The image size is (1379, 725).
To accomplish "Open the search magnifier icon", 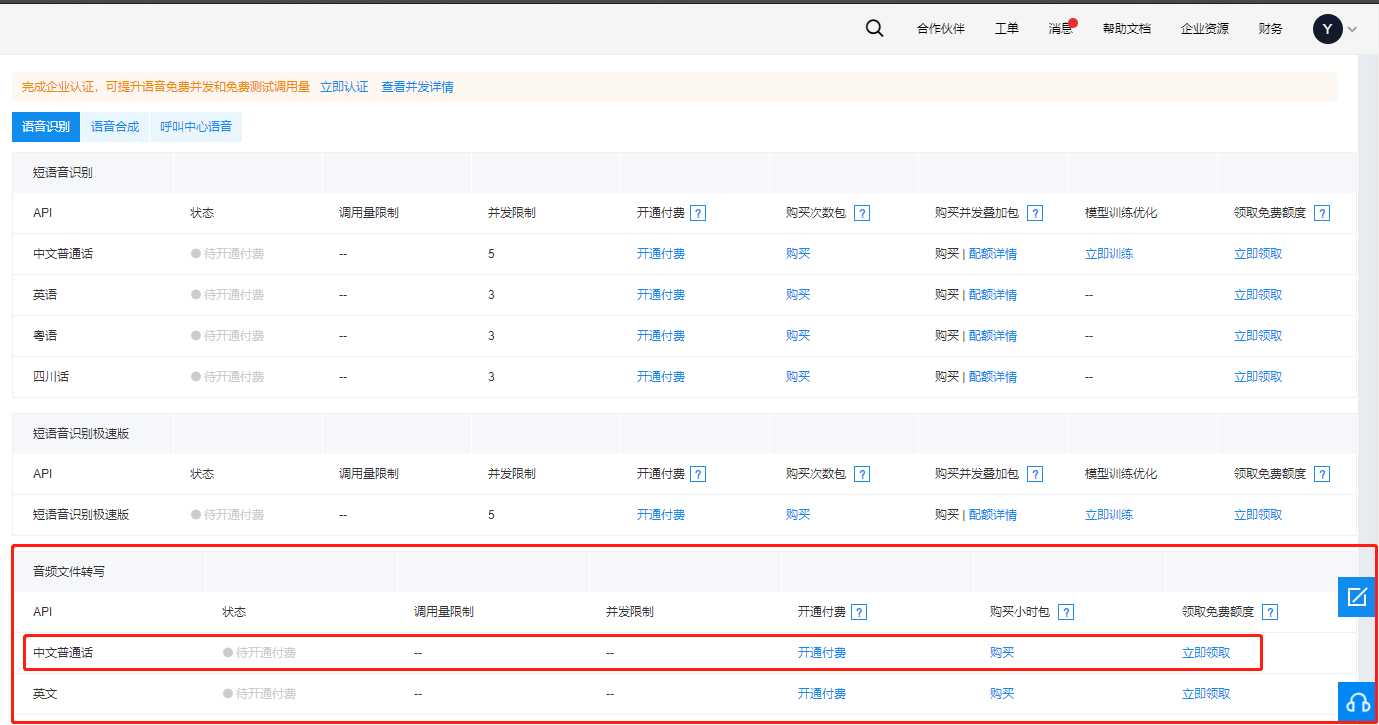I will tap(874, 28).
